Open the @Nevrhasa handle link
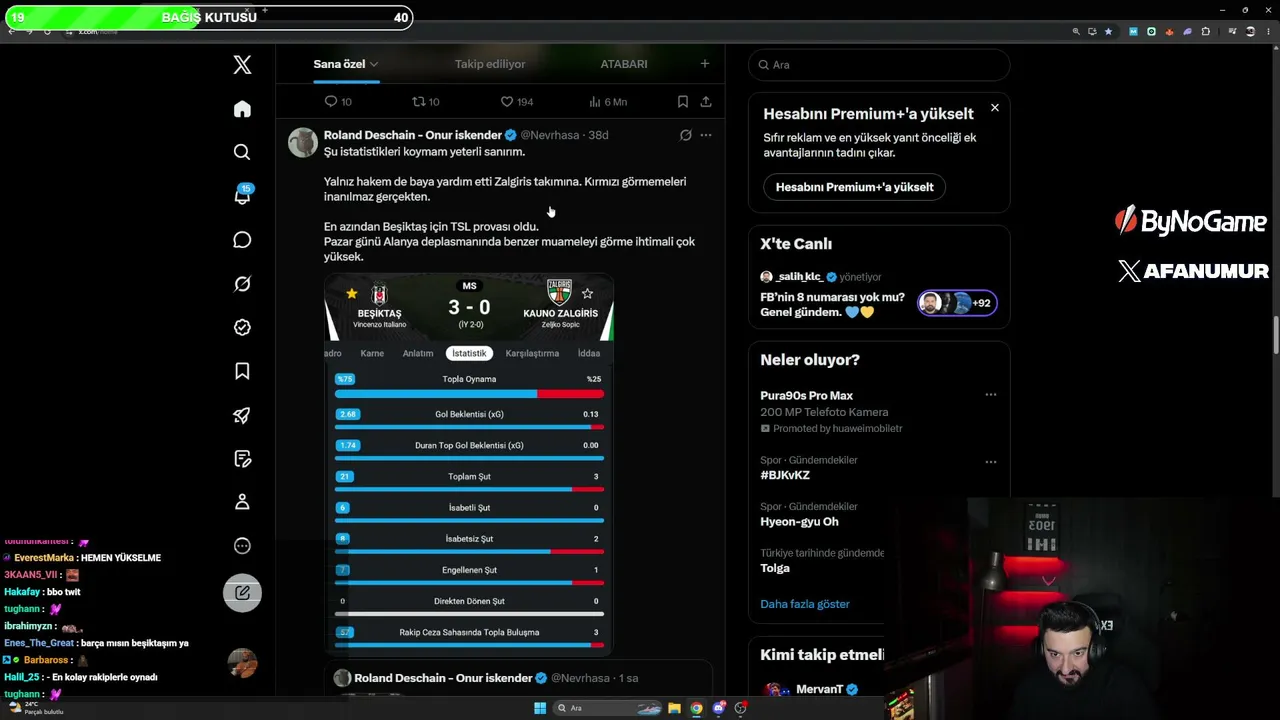The image size is (1280, 720). pyautogui.click(x=549, y=135)
